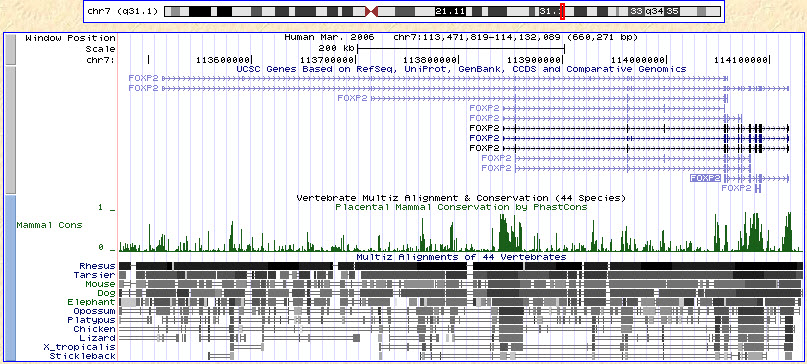Click the gray UCSC Genes track side bar

[10, 130]
